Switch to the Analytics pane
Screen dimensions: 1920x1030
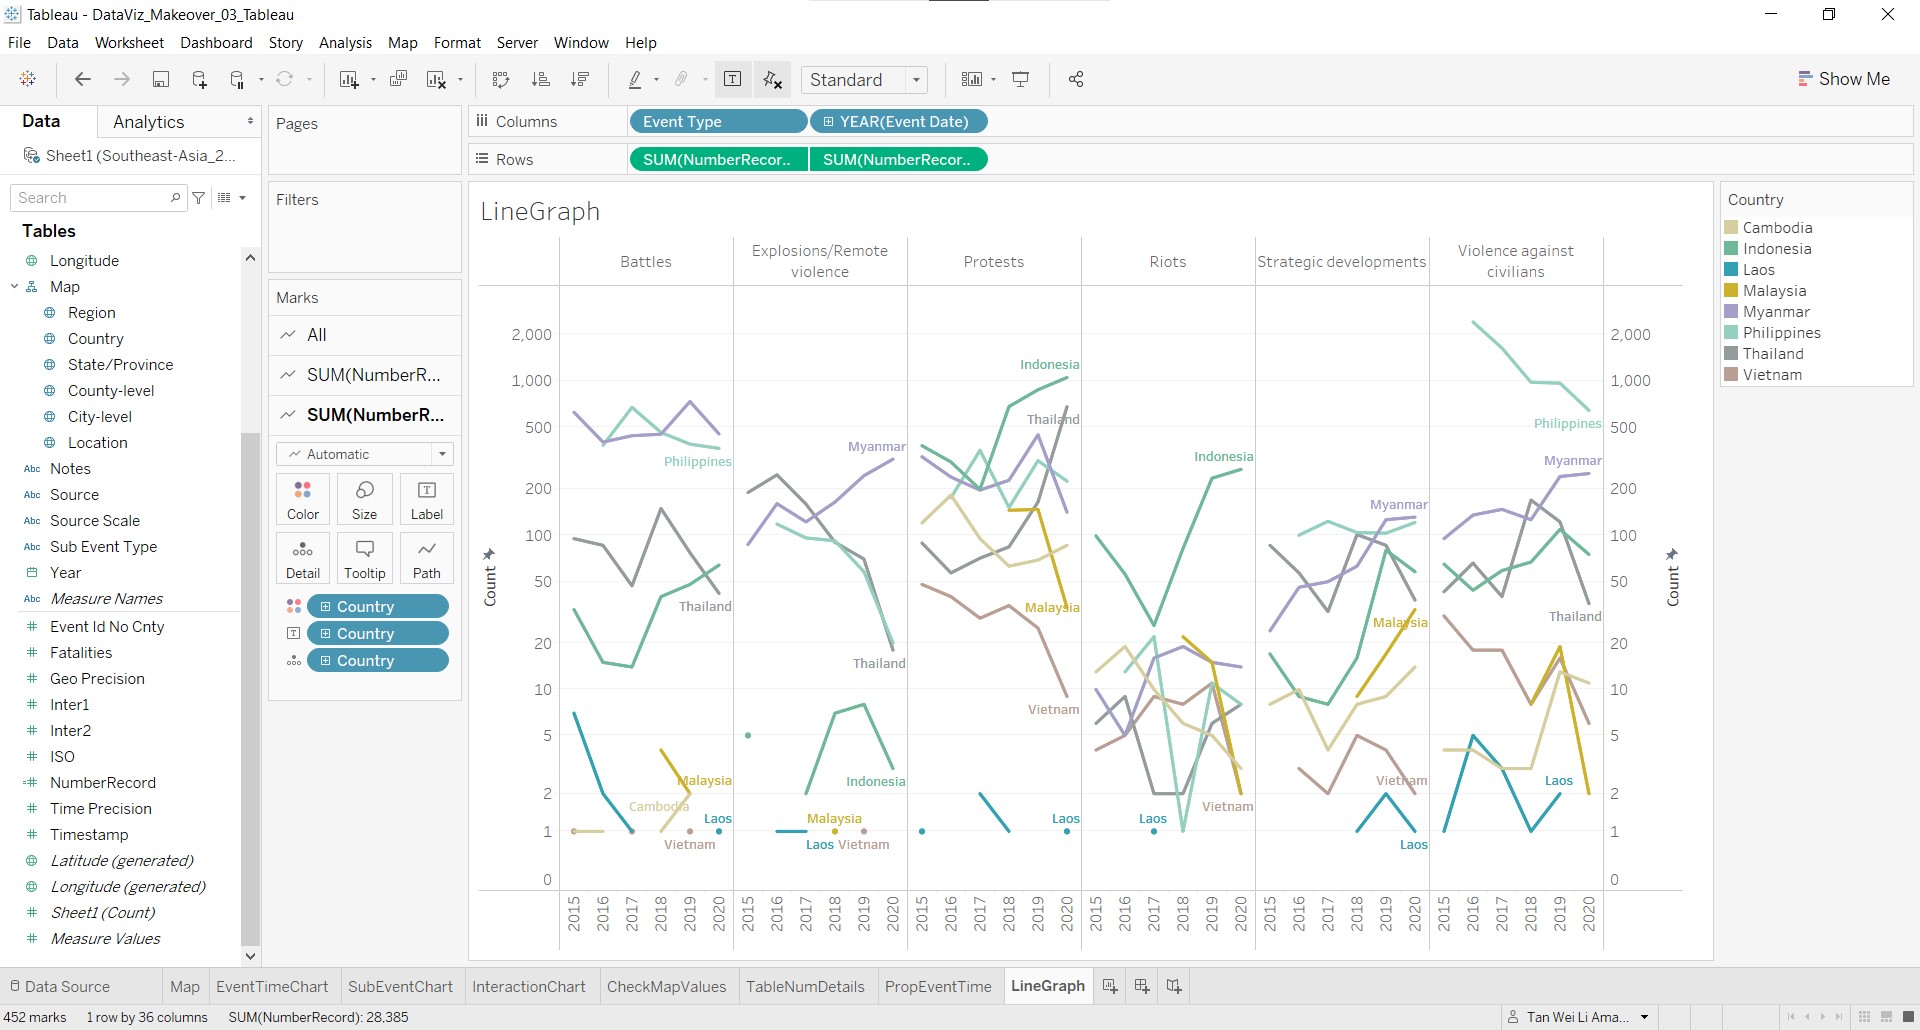click(x=148, y=122)
